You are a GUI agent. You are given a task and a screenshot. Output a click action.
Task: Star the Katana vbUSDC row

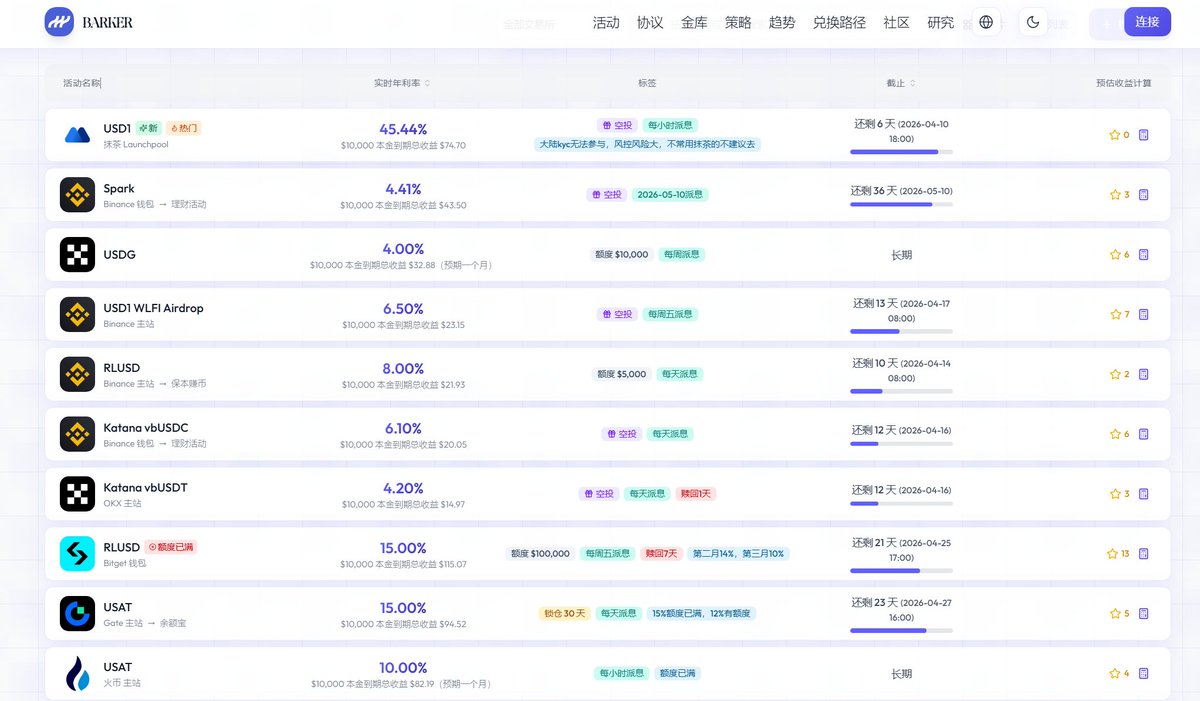pyautogui.click(x=1114, y=434)
